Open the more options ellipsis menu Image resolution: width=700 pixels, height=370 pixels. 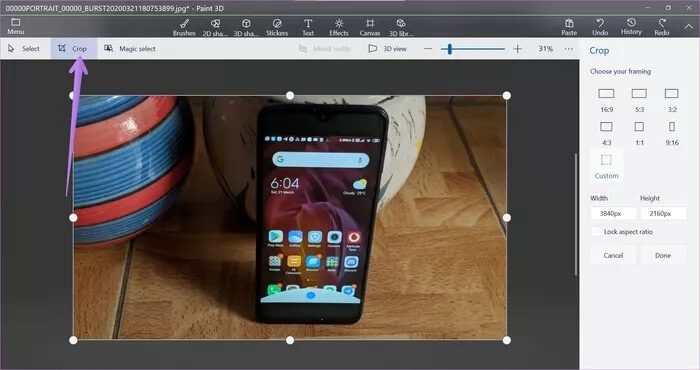(x=568, y=49)
